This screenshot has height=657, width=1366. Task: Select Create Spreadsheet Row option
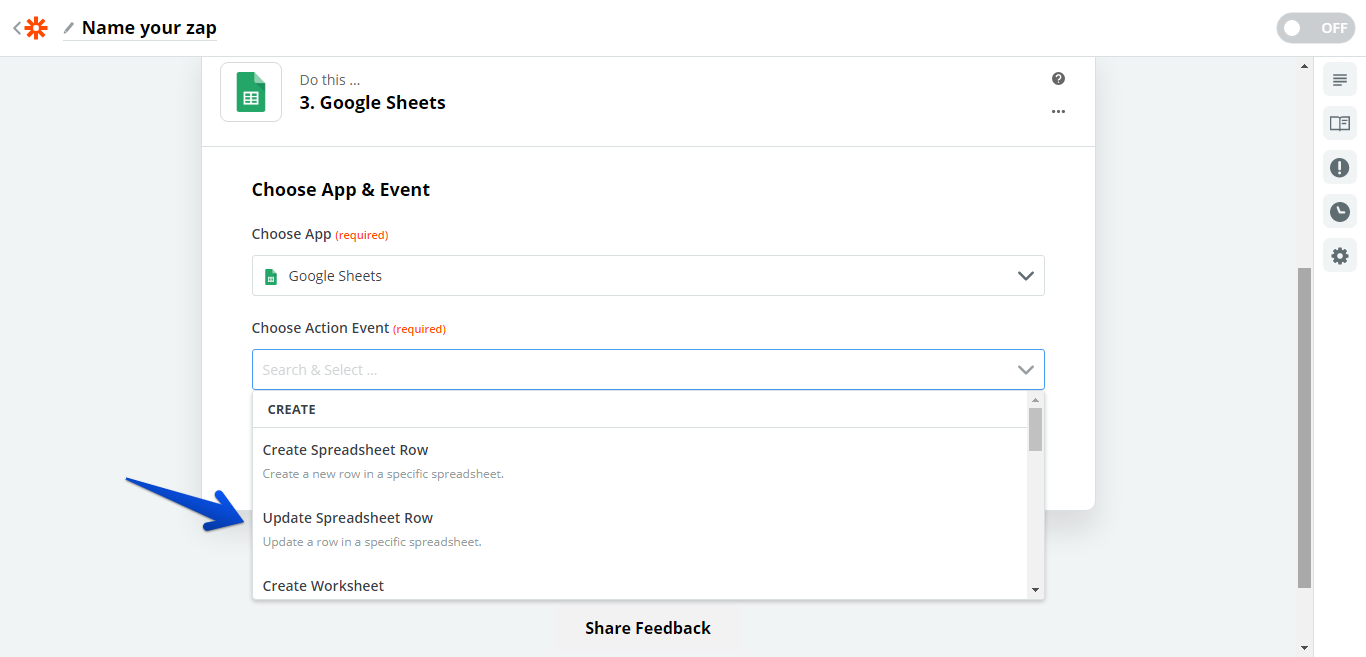pyautogui.click(x=346, y=450)
